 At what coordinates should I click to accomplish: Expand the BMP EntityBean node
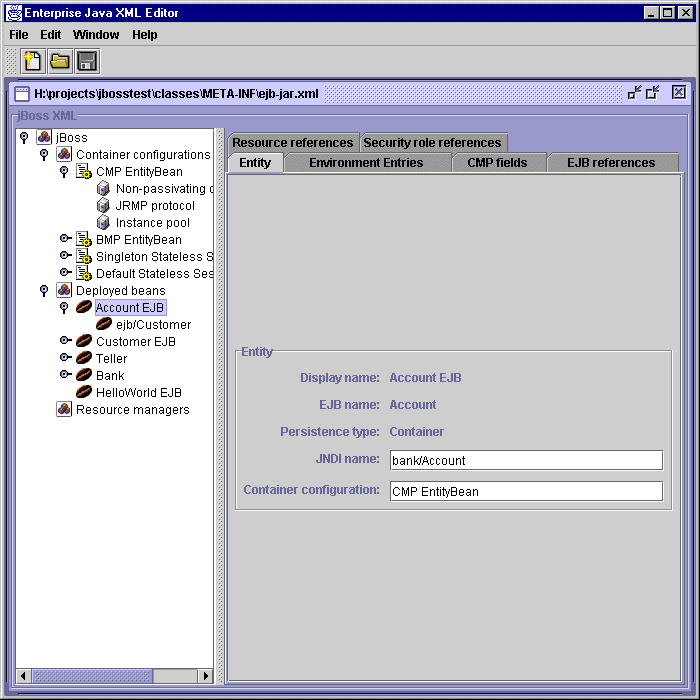64,239
